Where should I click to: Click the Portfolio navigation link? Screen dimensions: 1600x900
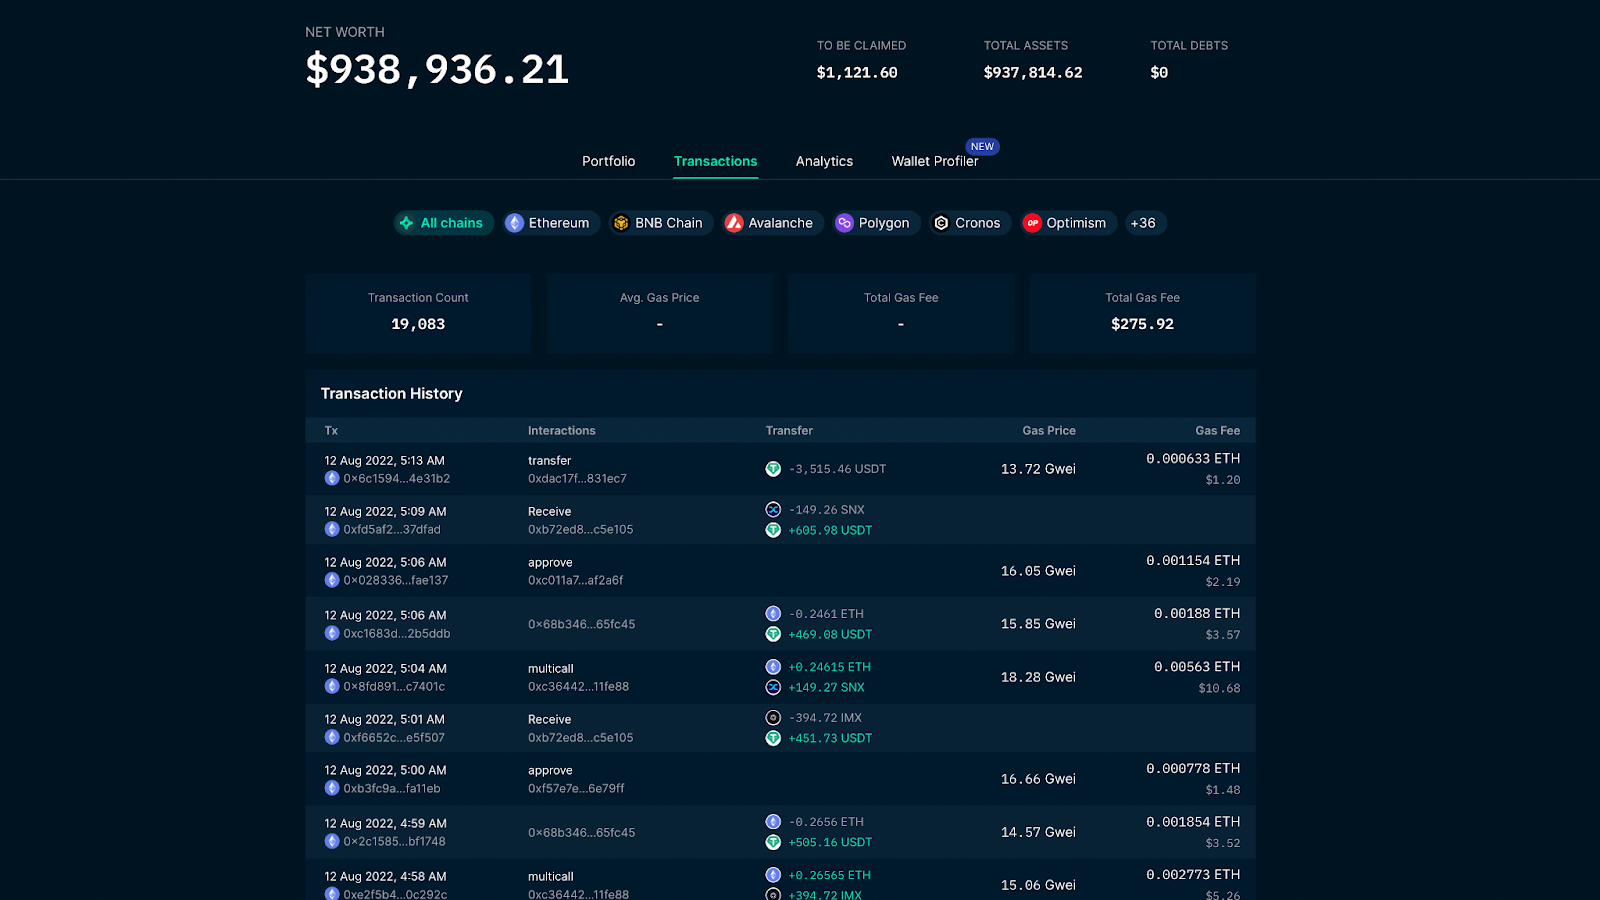[608, 161]
